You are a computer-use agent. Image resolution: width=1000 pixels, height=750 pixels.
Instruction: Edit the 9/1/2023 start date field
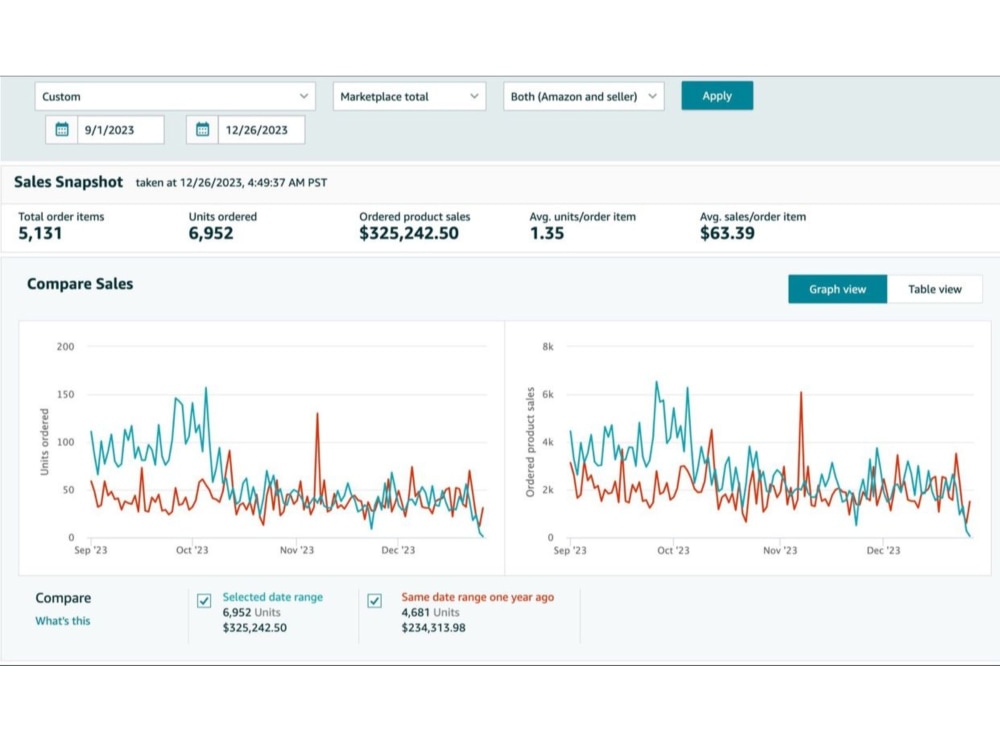point(121,130)
